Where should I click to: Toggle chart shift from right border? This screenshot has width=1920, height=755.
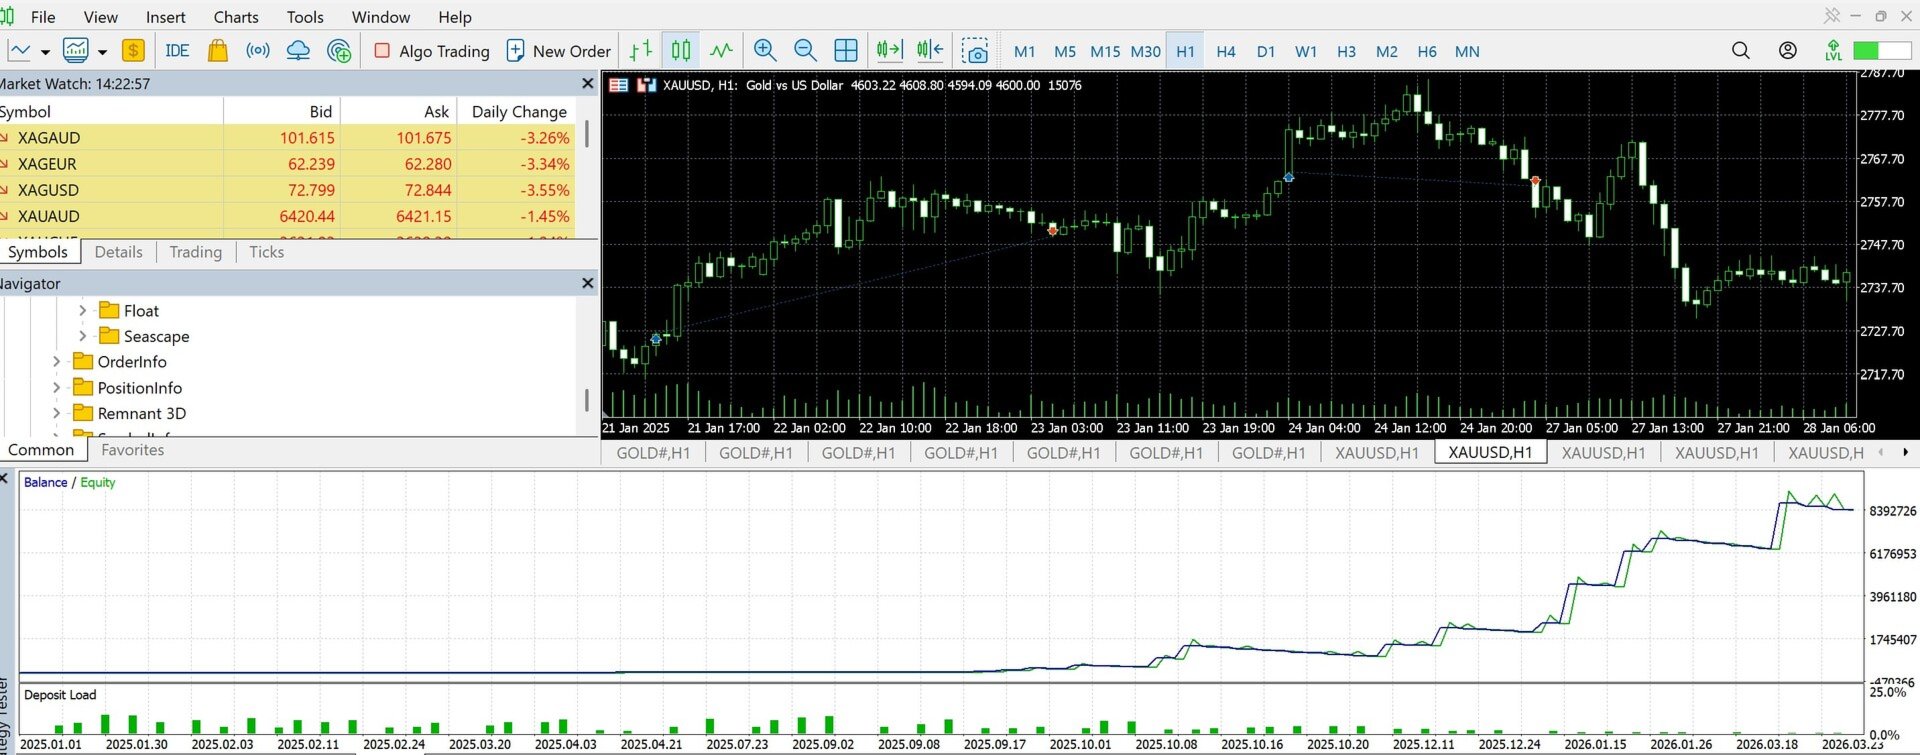[930, 50]
